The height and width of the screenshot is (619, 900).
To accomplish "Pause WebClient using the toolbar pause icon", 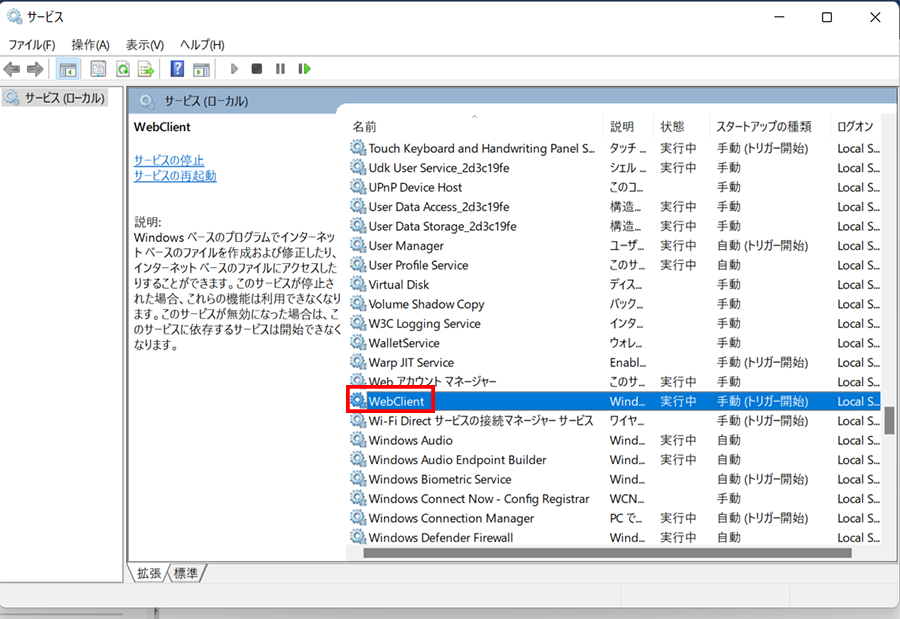I will (280, 68).
